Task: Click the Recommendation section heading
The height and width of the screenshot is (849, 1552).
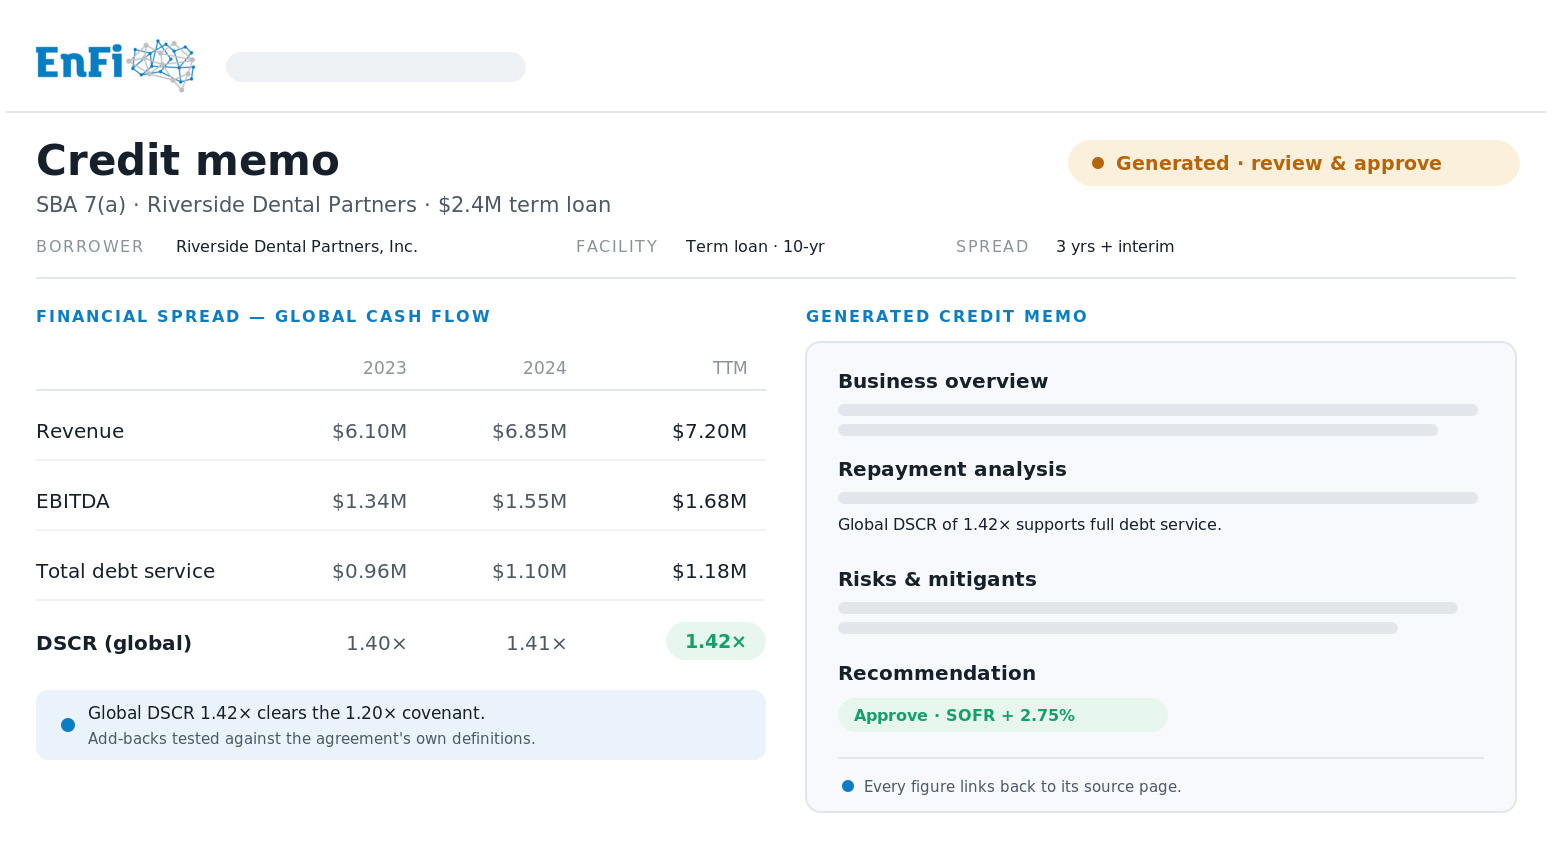Action: [x=937, y=673]
